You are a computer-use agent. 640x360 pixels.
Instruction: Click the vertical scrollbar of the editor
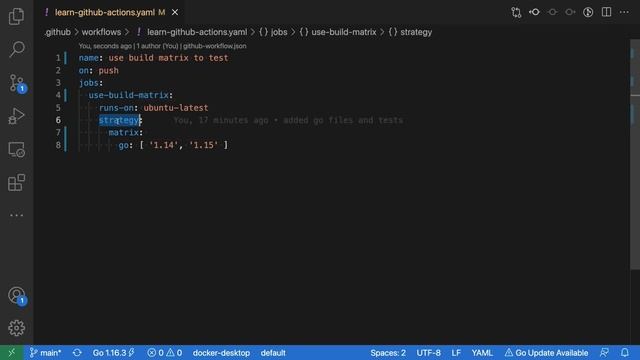pyautogui.click(x=635, y=154)
